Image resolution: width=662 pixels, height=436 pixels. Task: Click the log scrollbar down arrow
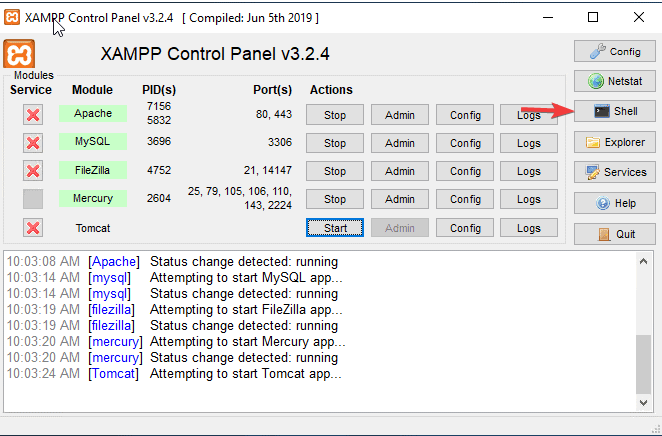tap(643, 403)
